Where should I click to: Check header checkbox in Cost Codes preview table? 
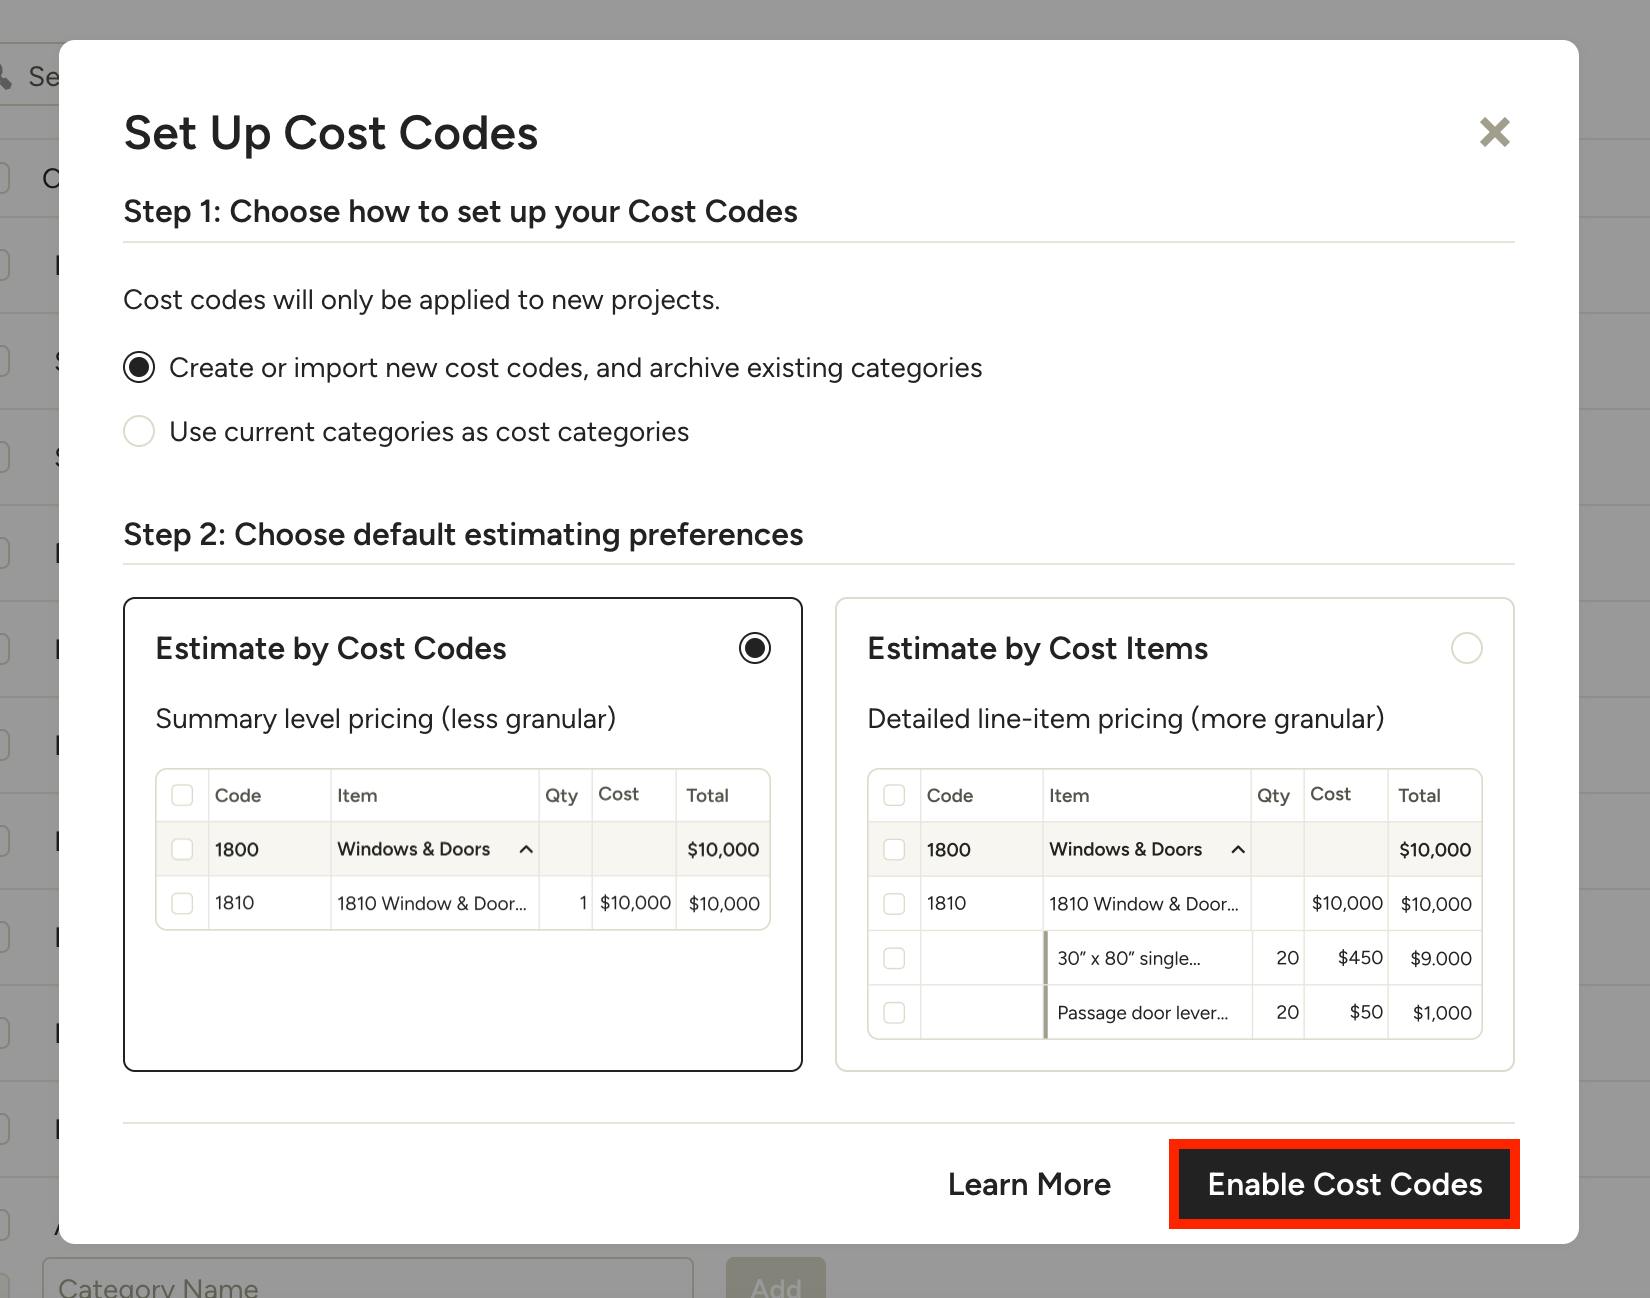tap(182, 795)
